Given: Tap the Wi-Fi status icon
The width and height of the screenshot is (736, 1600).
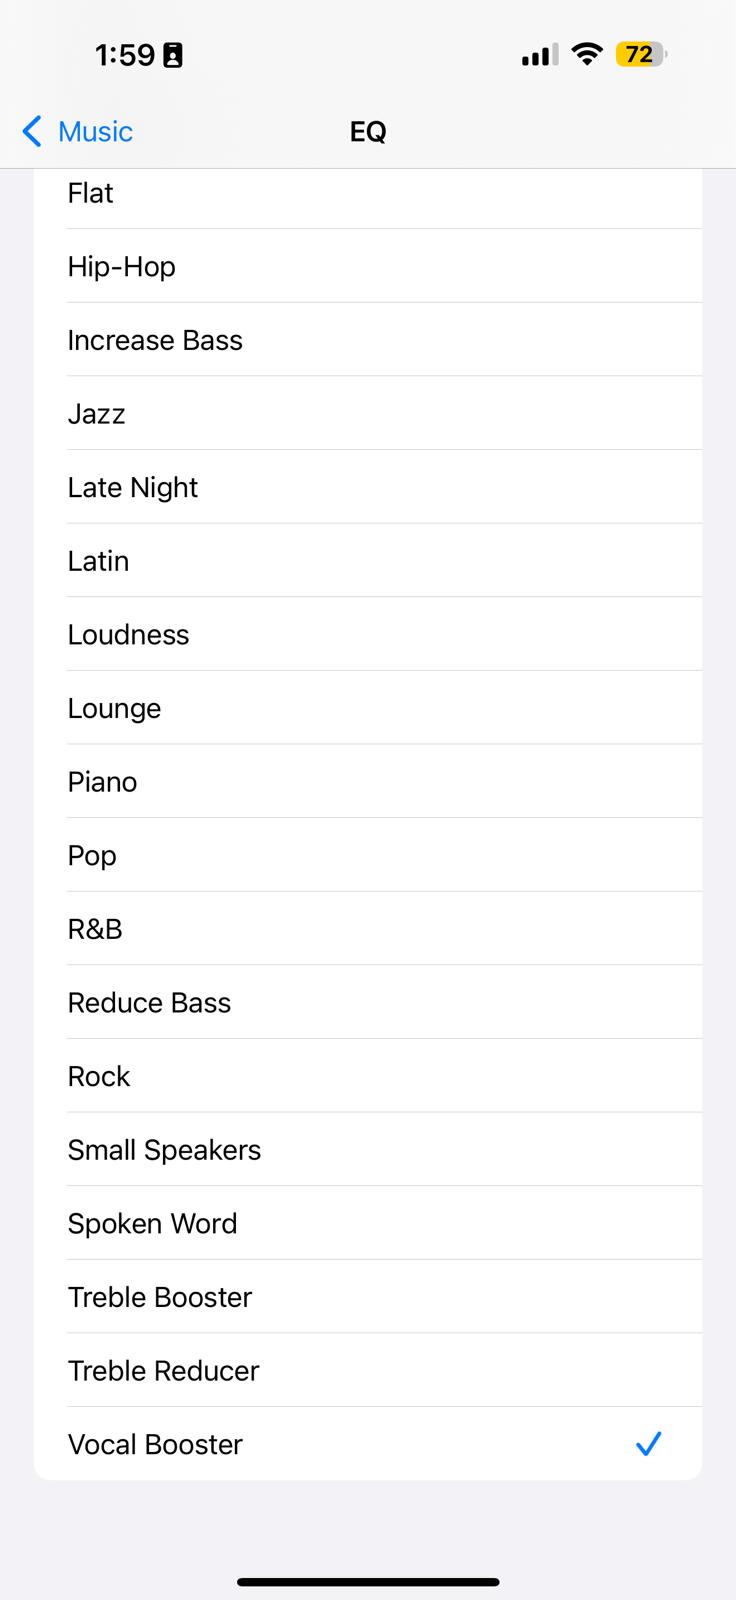Looking at the screenshot, I should point(587,54).
